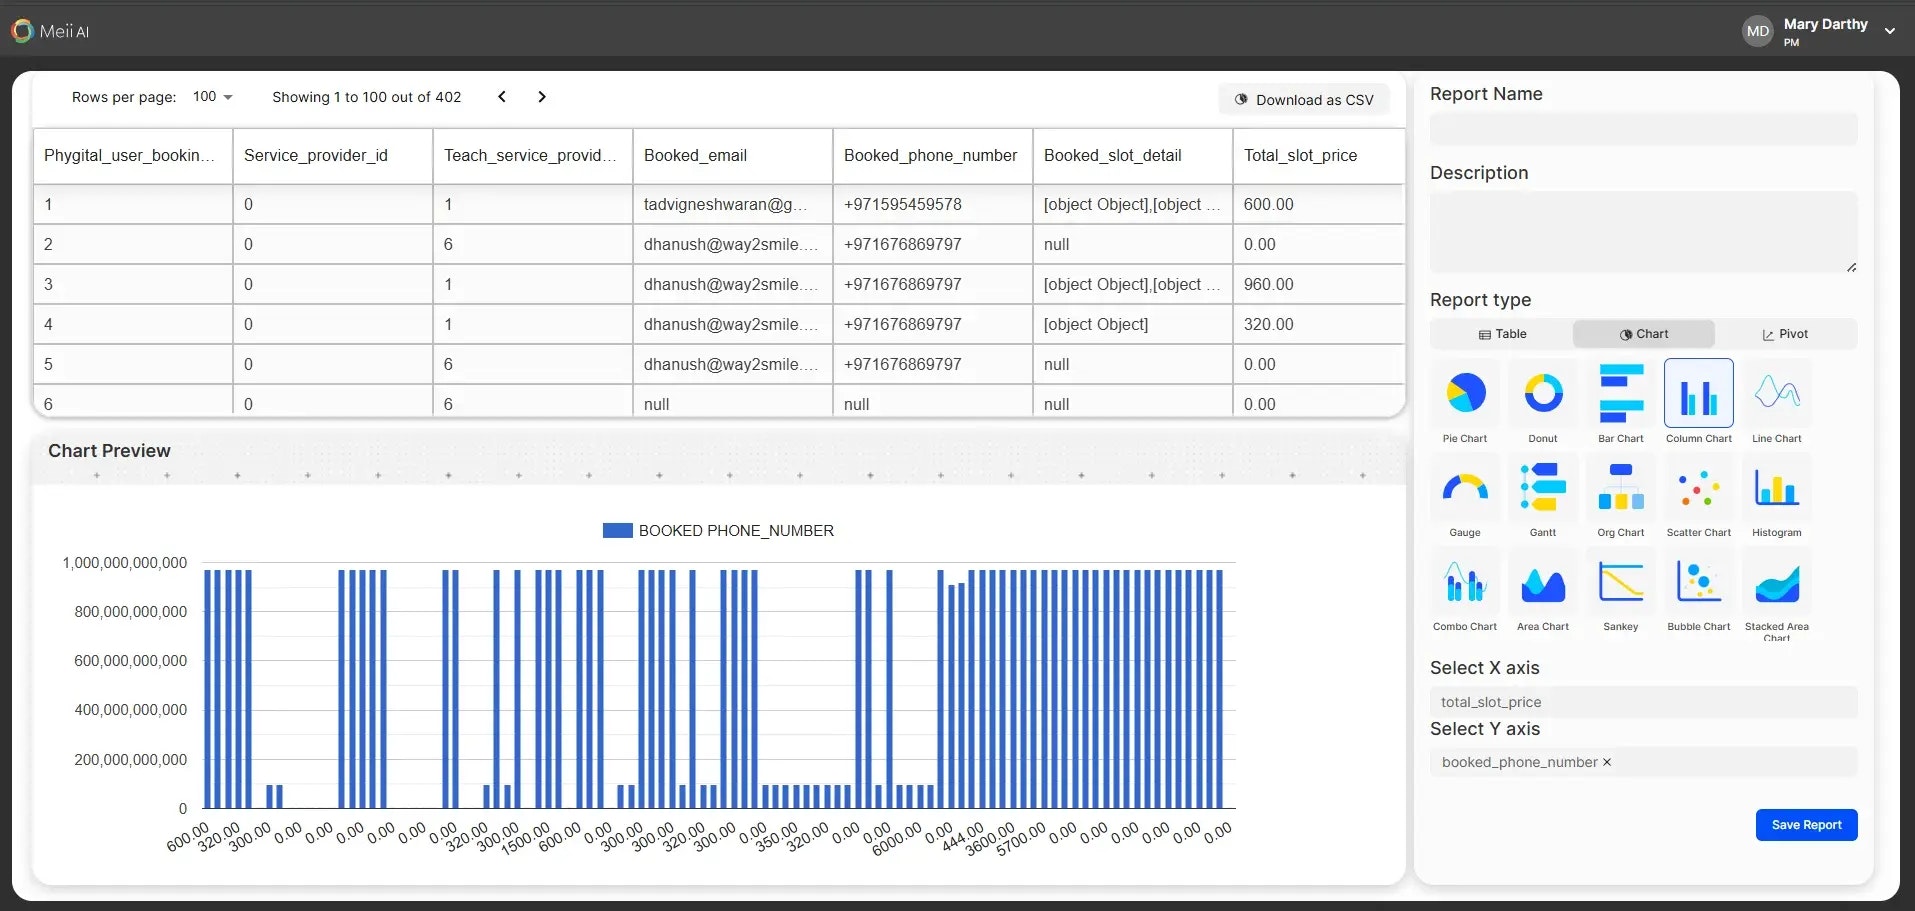Image resolution: width=1915 pixels, height=911 pixels.
Task: Choose the Gauge chart icon
Action: click(1465, 487)
